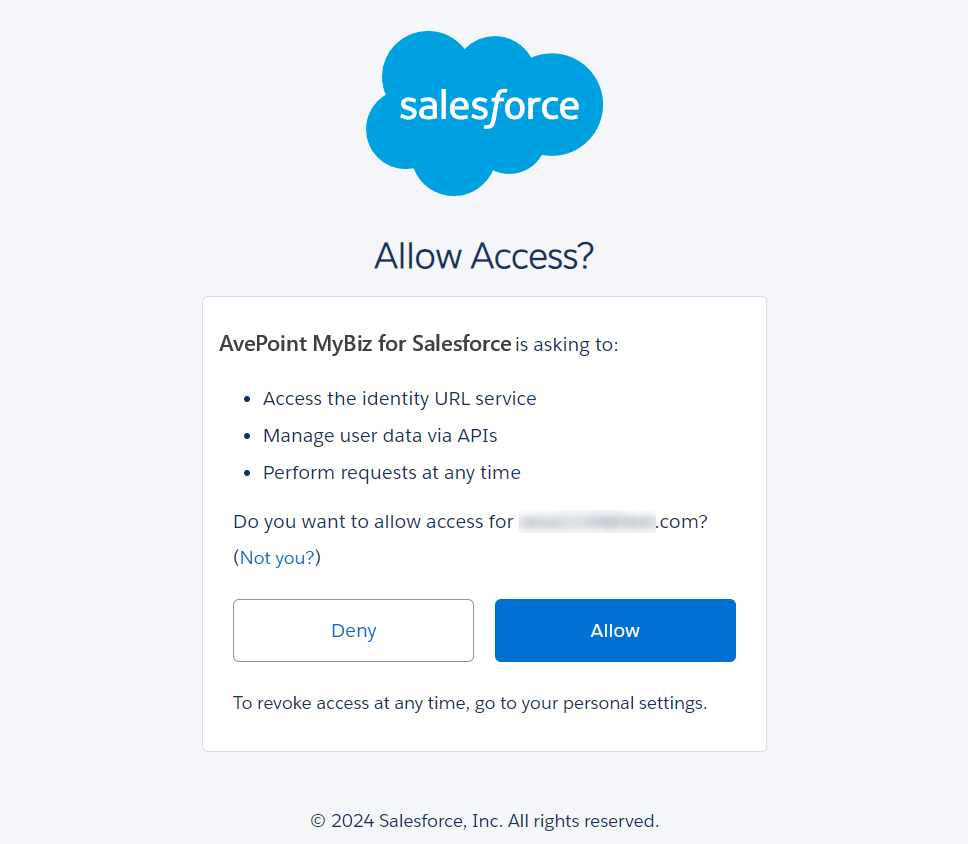Click the bullet beside Manage user data
968x844 pixels.
(x=246, y=434)
